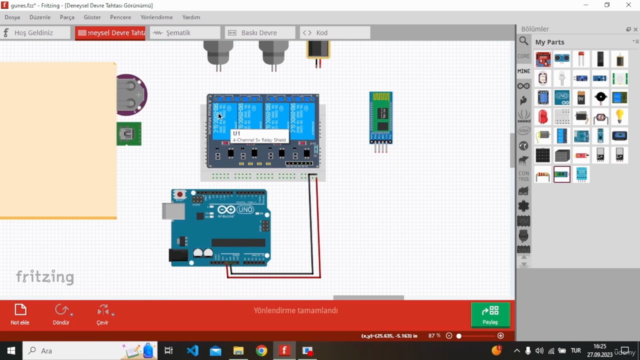Pick the highlighted Bluetooth module part

click(562, 175)
